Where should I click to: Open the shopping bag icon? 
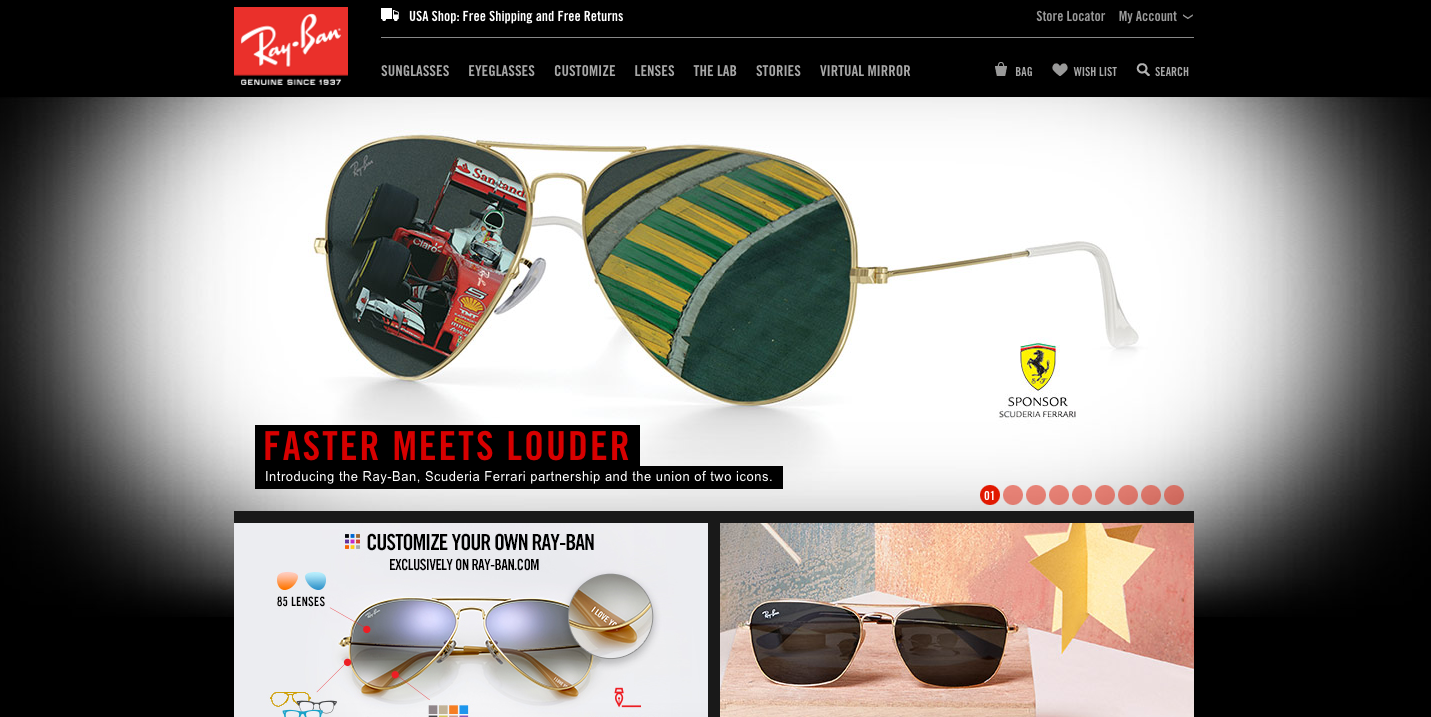tap(1001, 70)
